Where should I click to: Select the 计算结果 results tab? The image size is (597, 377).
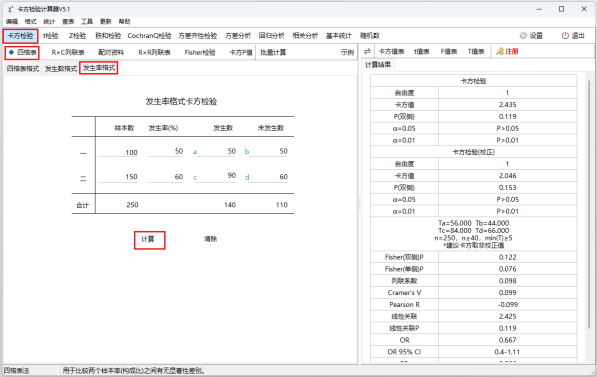(x=378, y=65)
